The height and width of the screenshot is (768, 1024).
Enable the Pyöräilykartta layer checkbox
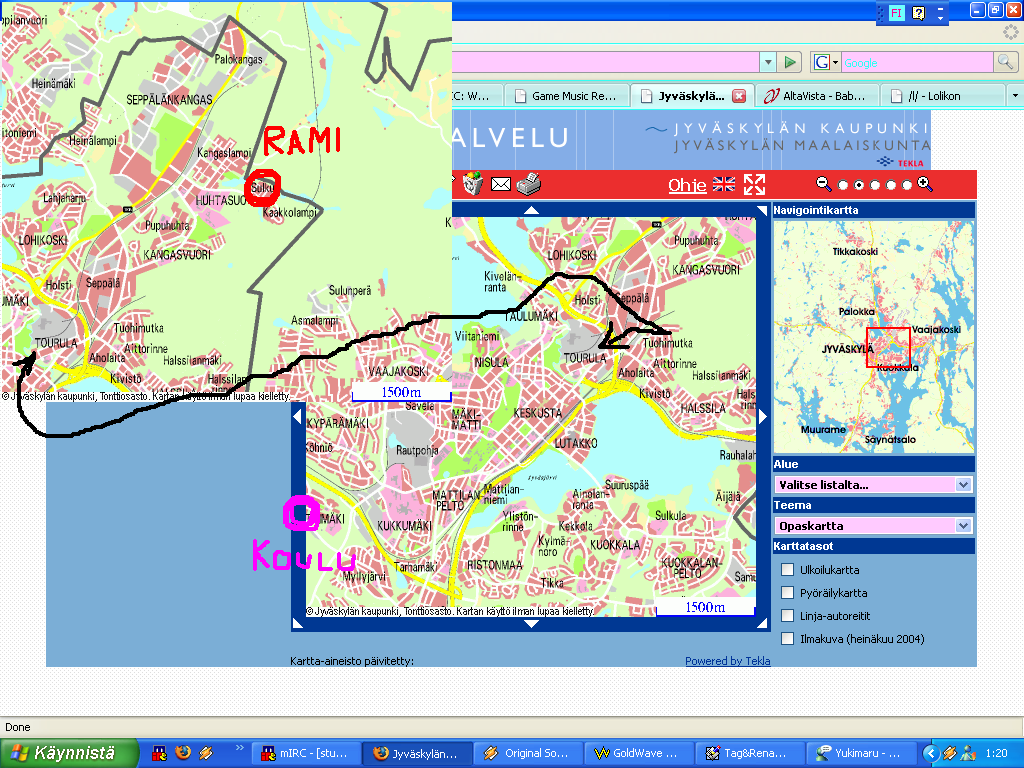[788, 592]
